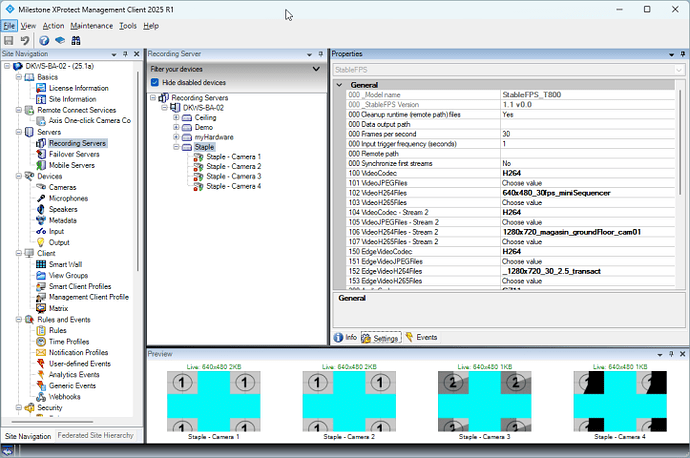
Task: Collapse the Devices tree node
Action: (x=19, y=176)
